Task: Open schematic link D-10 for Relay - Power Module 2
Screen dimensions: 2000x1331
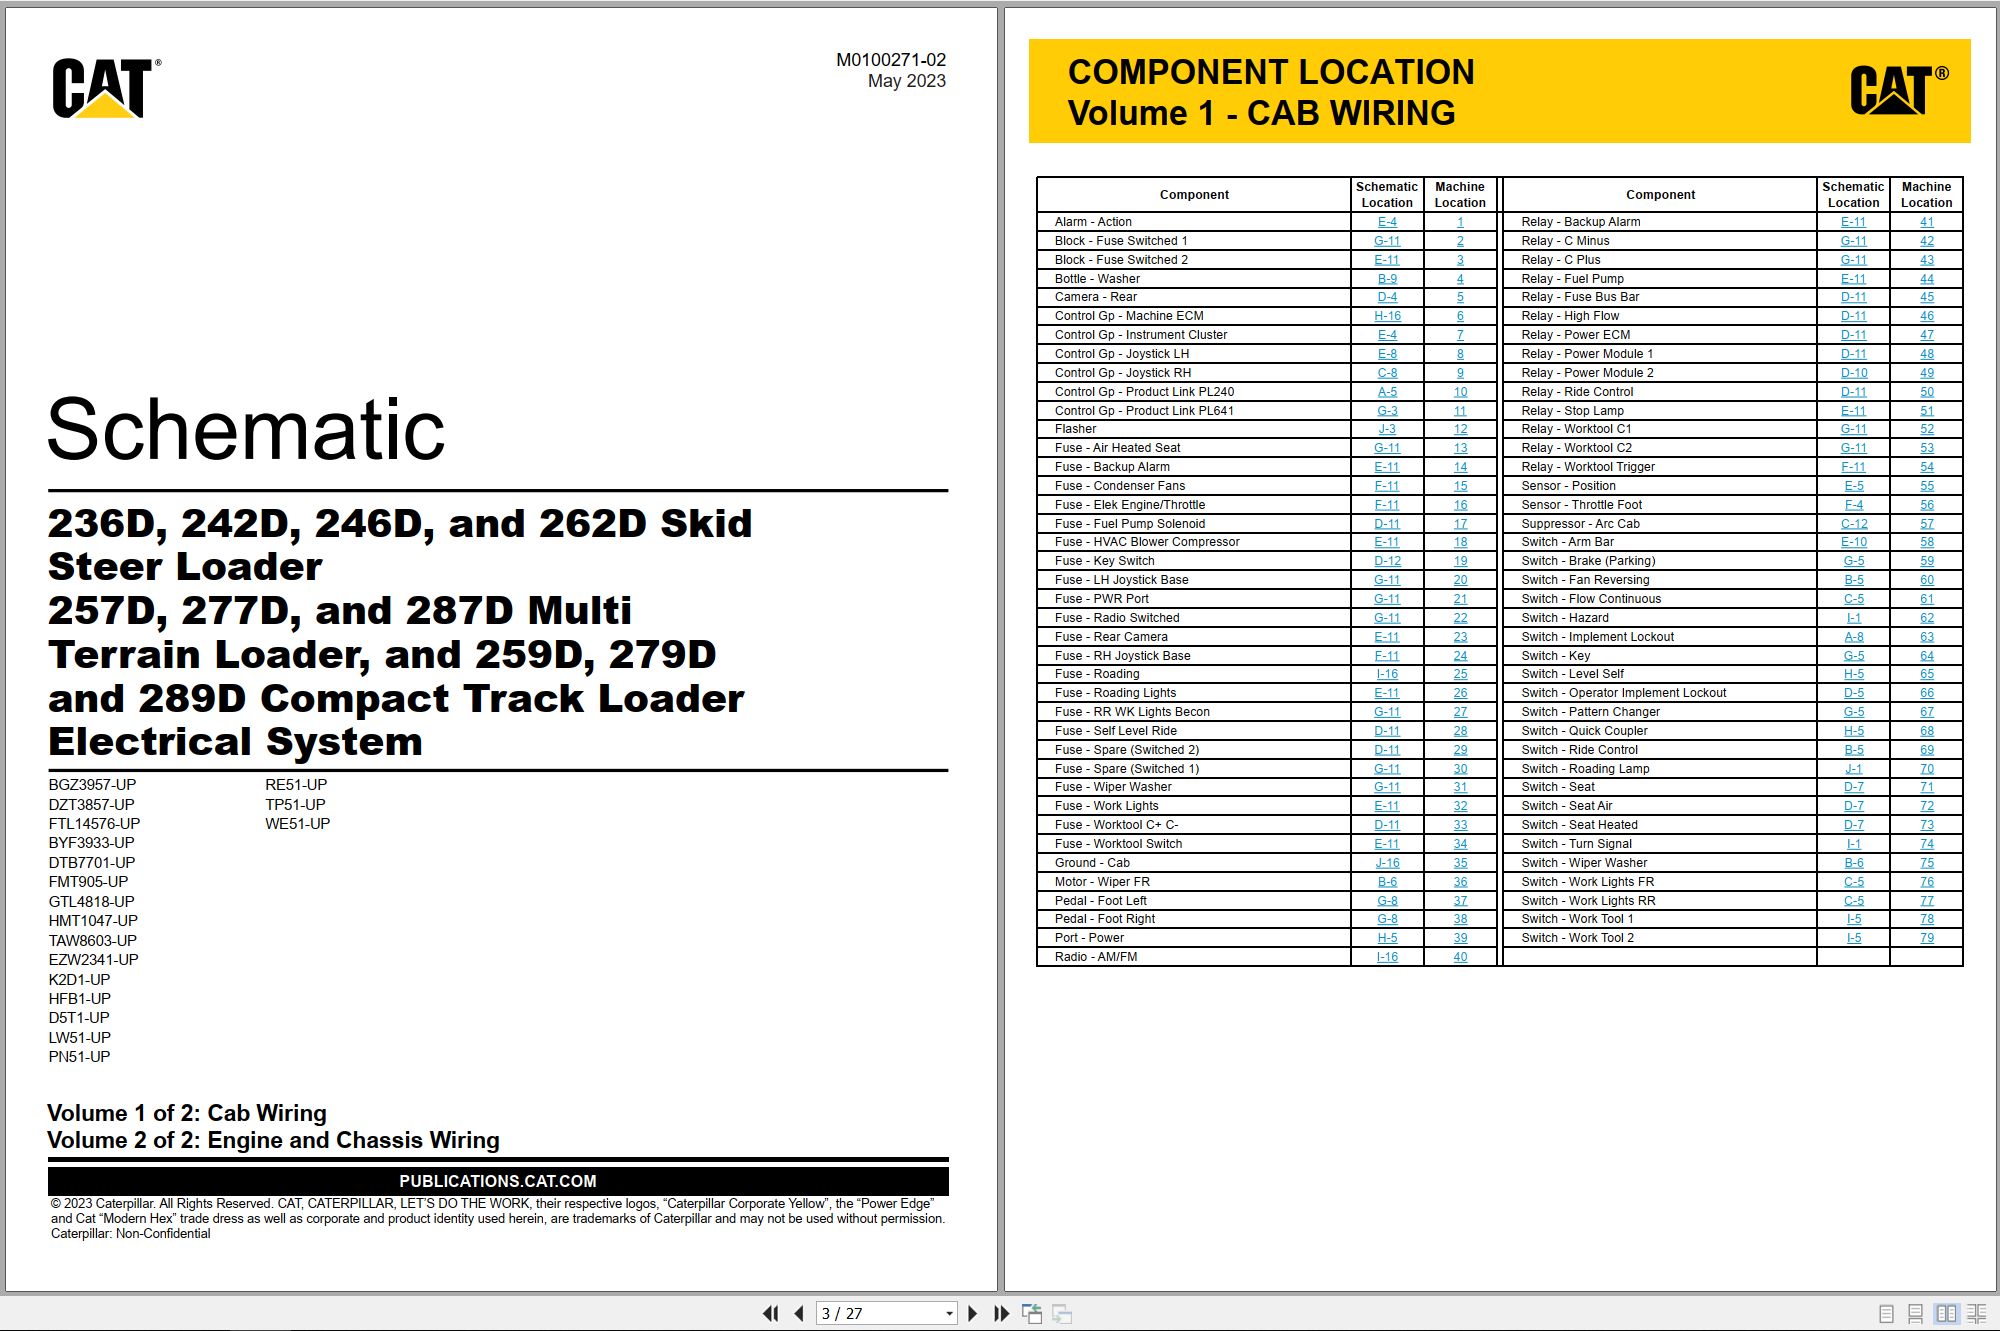Action: tap(1853, 373)
